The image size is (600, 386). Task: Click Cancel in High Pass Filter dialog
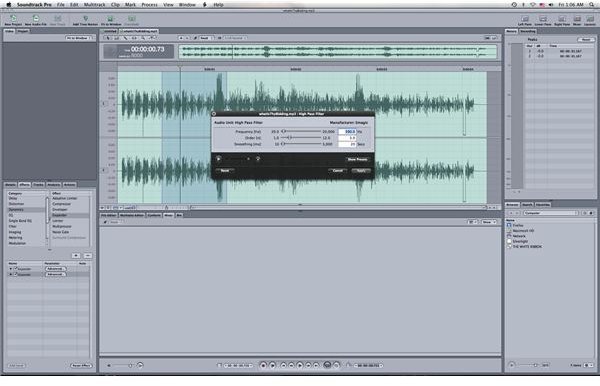click(x=338, y=171)
